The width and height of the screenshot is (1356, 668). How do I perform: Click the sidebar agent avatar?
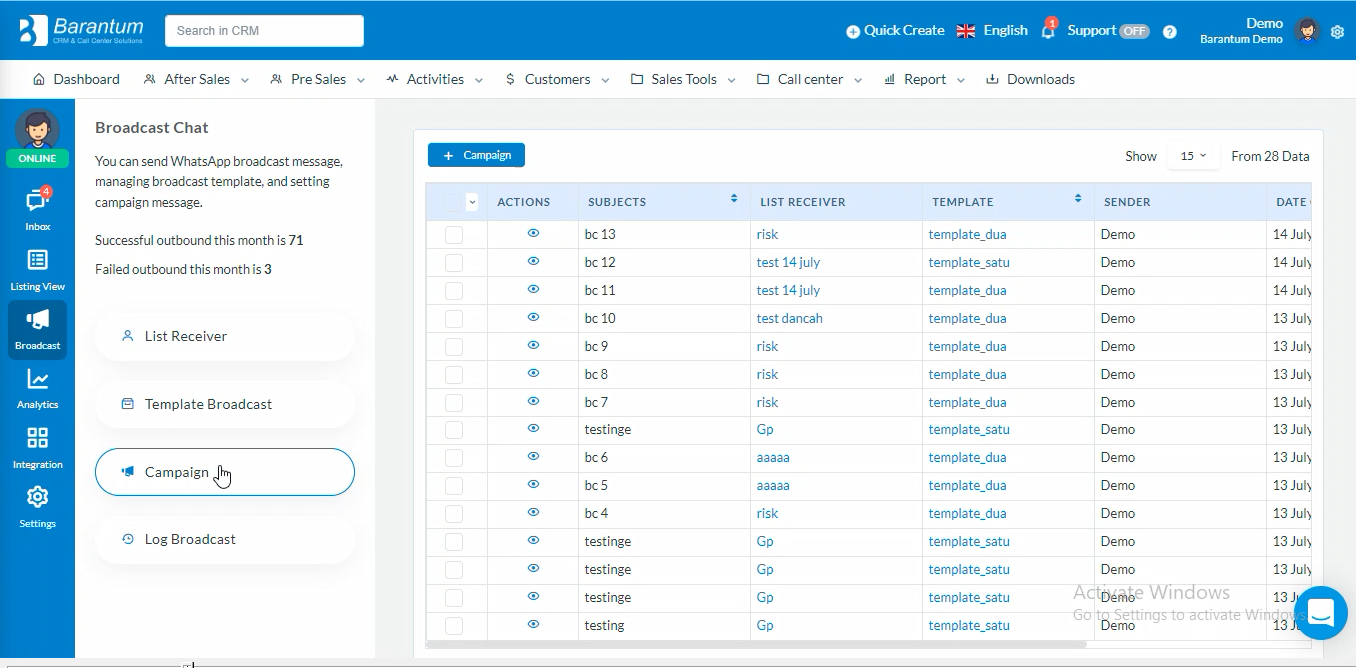click(37, 129)
